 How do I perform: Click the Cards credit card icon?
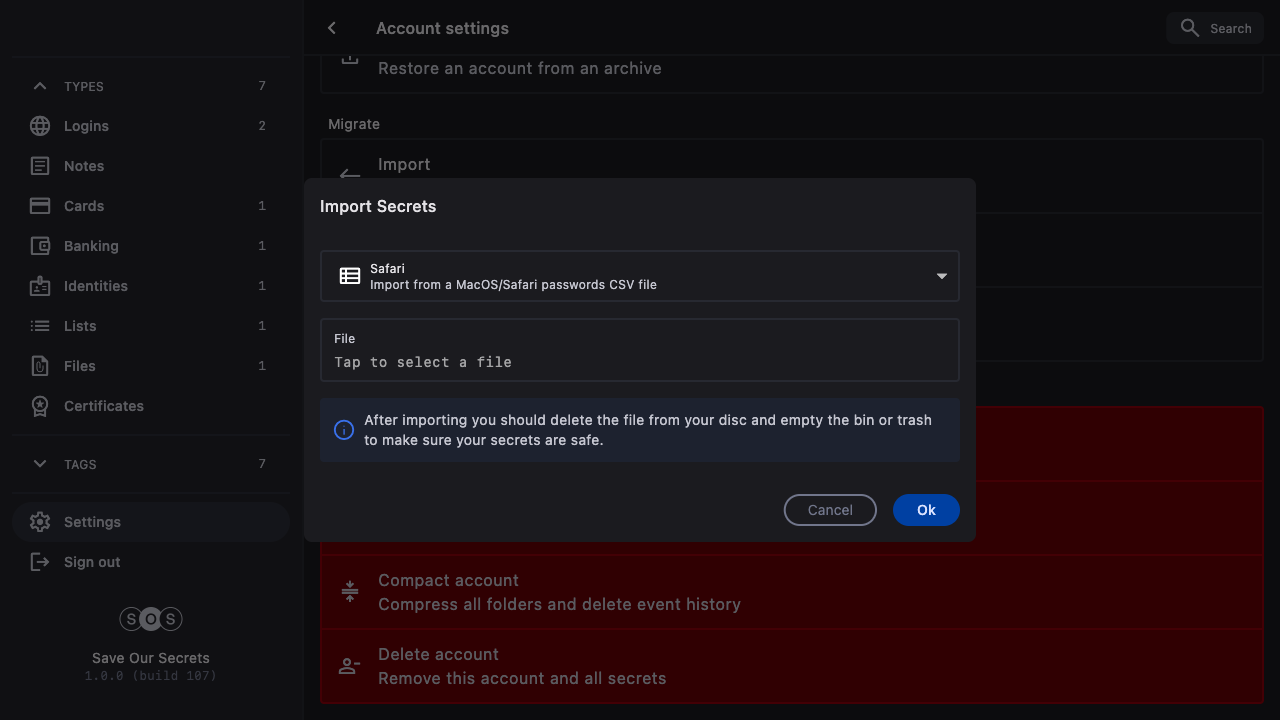tap(40, 206)
